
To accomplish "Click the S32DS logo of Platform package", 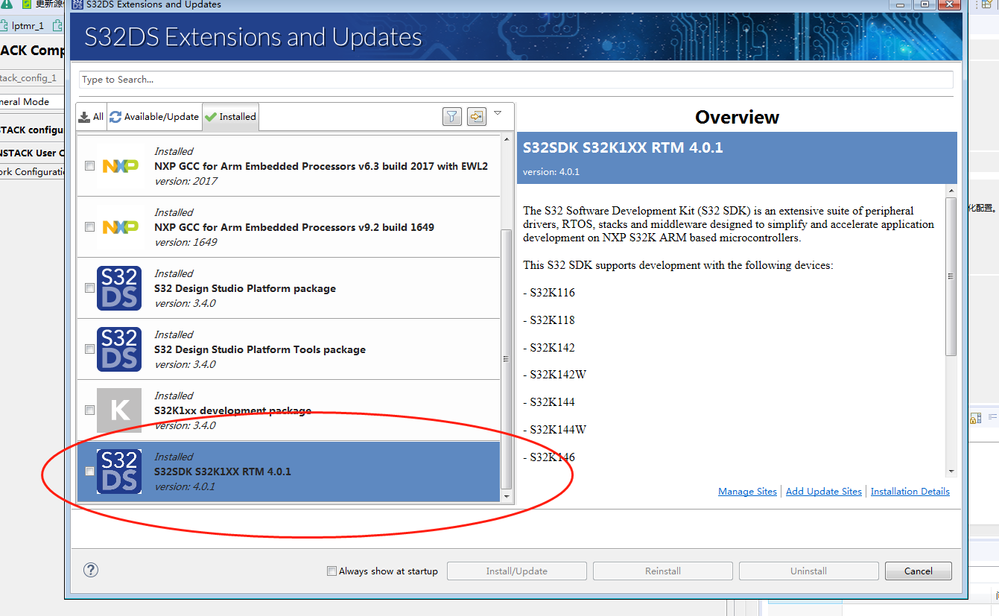I will [x=119, y=288].
